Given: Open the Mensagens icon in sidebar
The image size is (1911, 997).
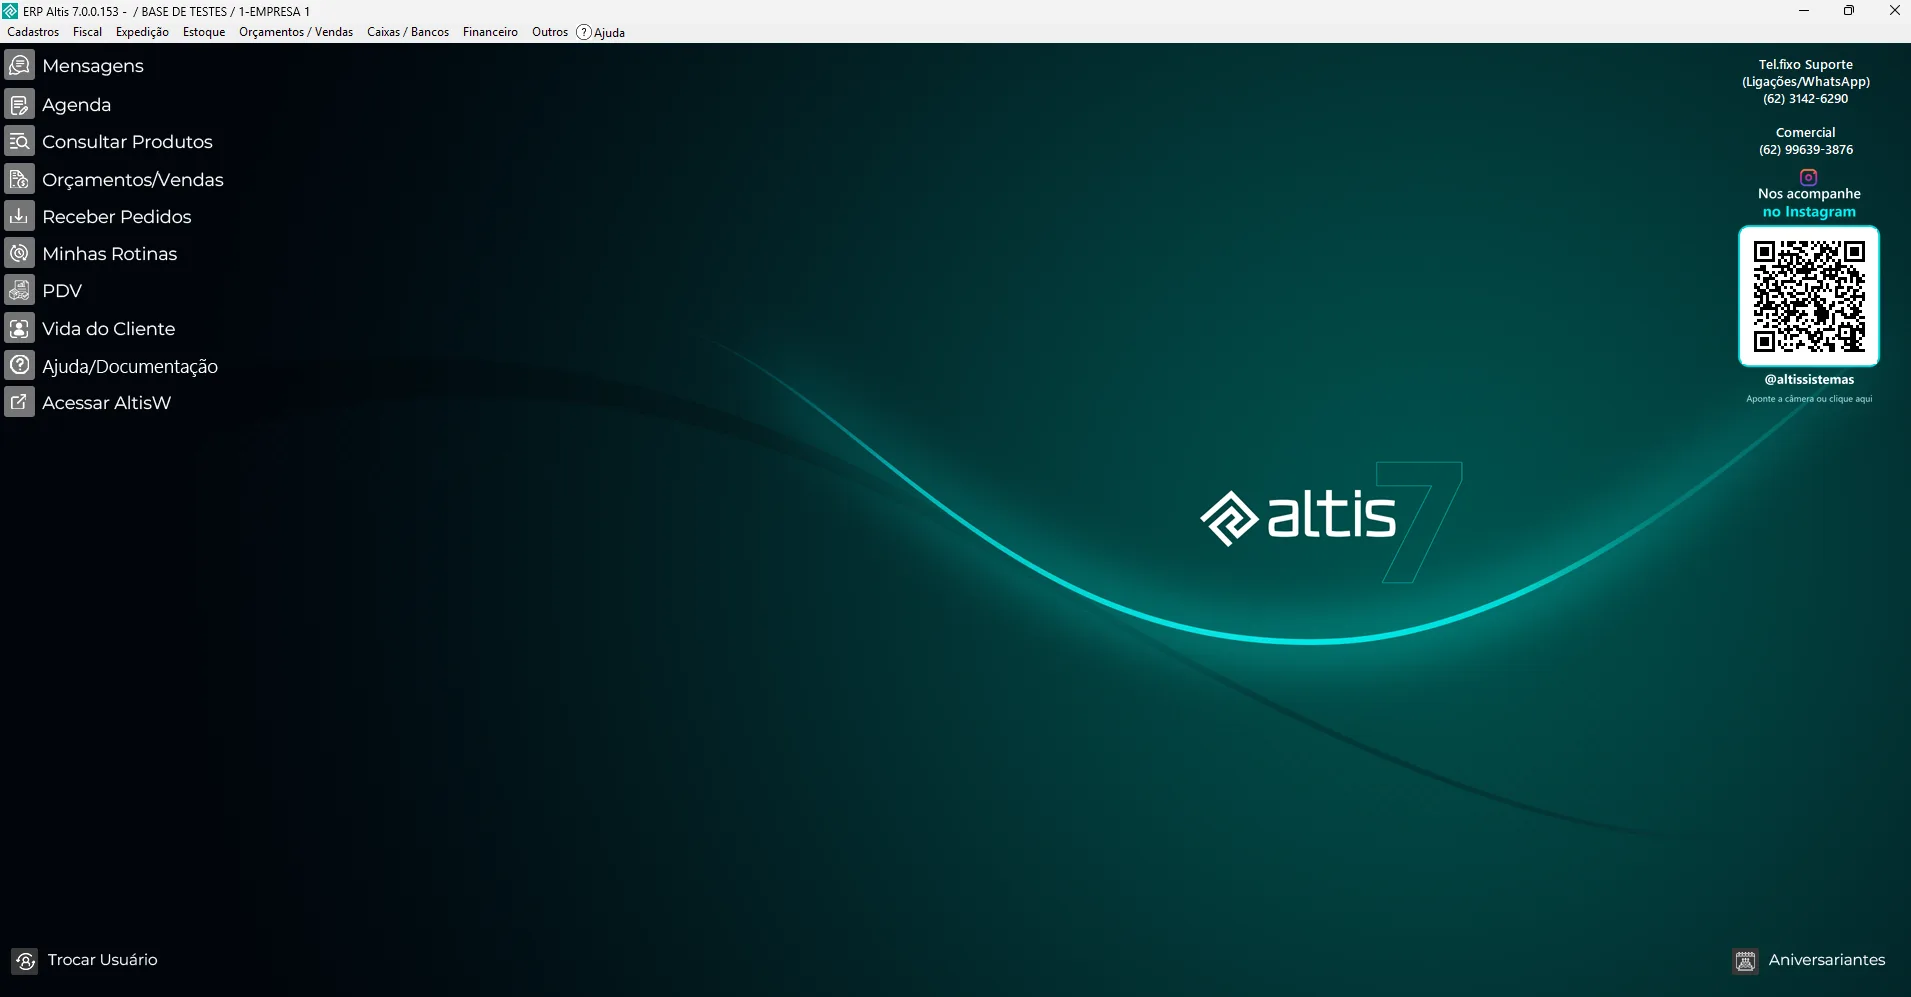Looking at the screenshot, I should click(19, 66).
